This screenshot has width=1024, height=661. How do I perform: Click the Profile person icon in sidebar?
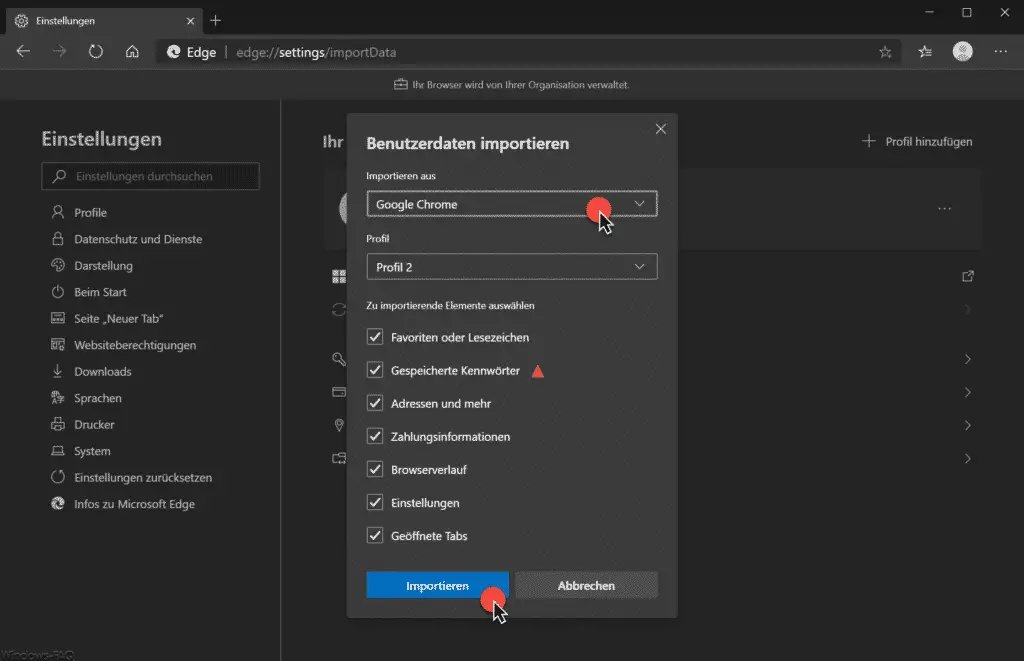58,212
